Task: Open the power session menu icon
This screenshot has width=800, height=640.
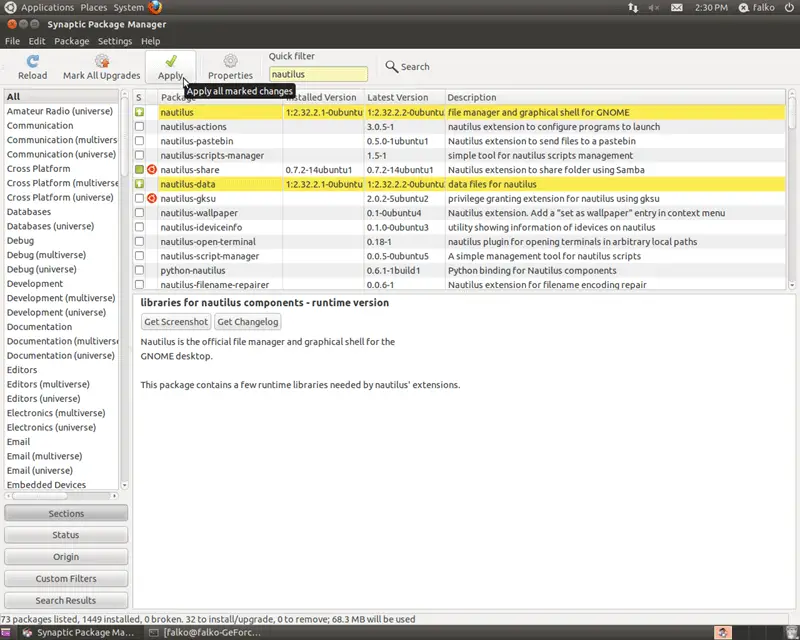Action: click(789, 8)
